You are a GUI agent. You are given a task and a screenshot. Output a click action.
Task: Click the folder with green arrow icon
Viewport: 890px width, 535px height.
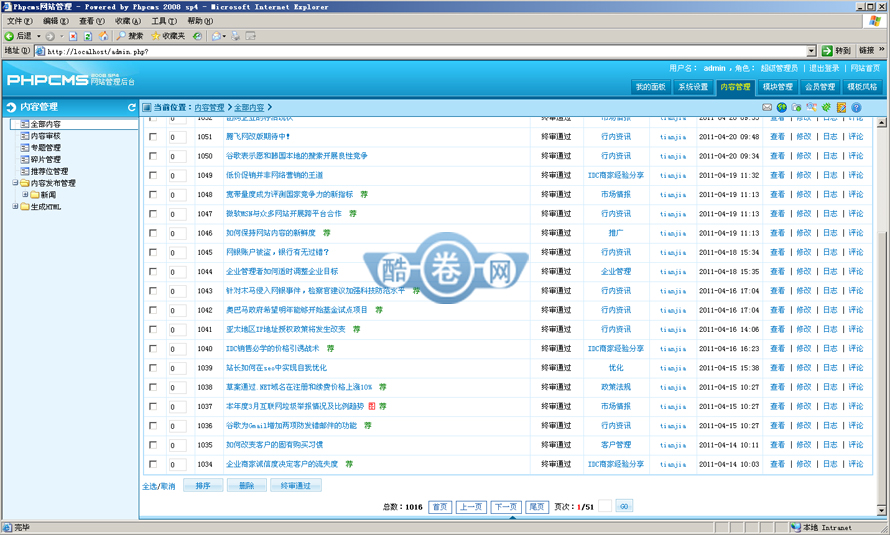[x=796, y=107]
